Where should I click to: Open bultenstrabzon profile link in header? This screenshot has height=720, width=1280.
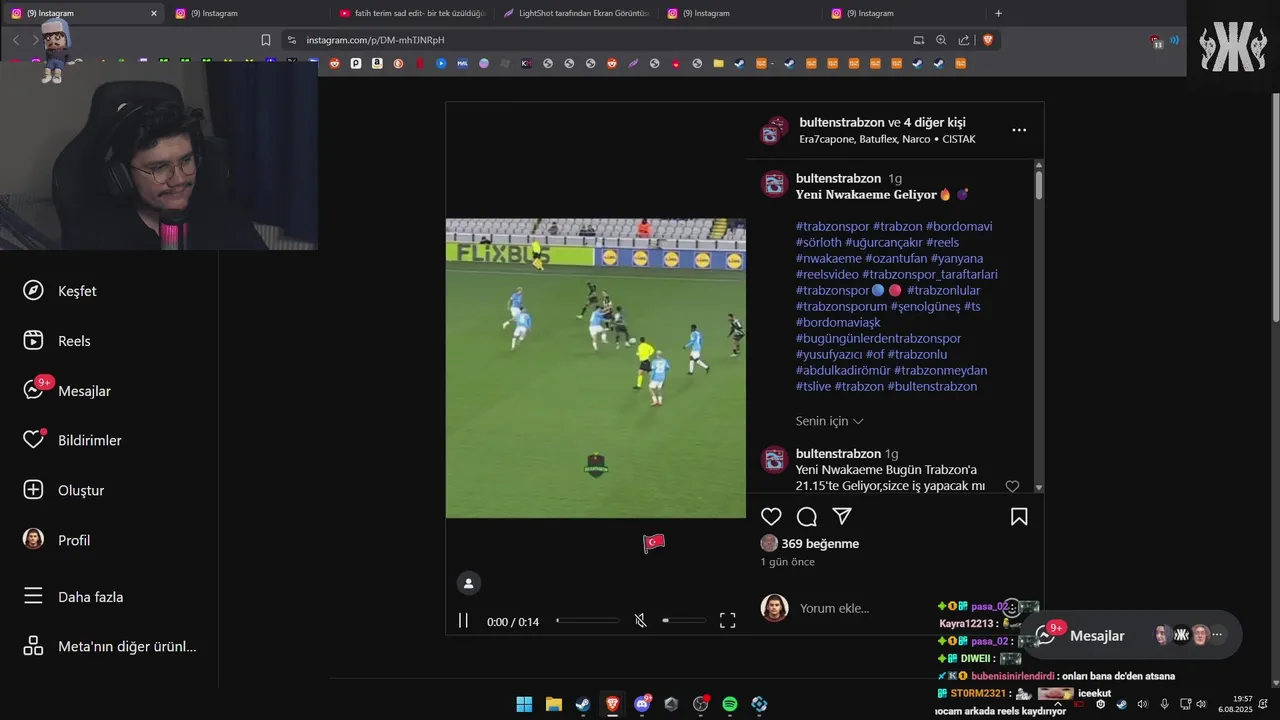coord(842,122)
